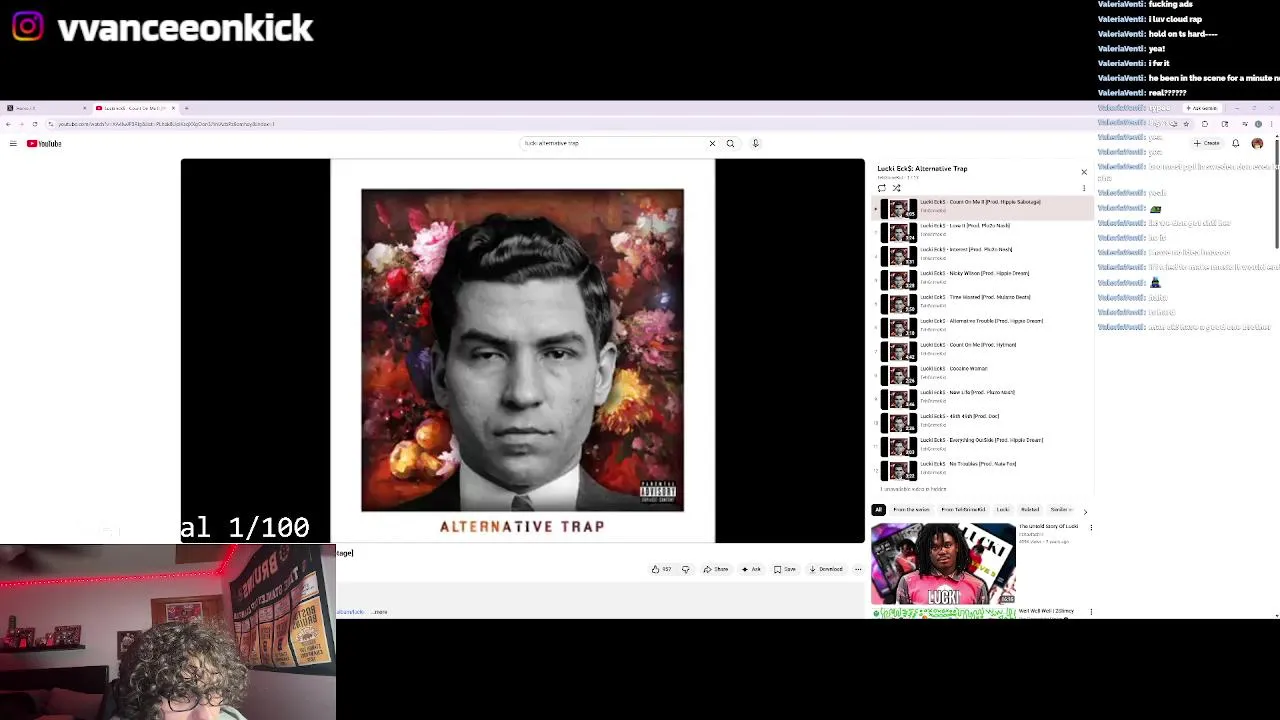Play Everything OutSide track in playlist
The height and width of the screenshot is (720, 1280).
click(983, 447)
